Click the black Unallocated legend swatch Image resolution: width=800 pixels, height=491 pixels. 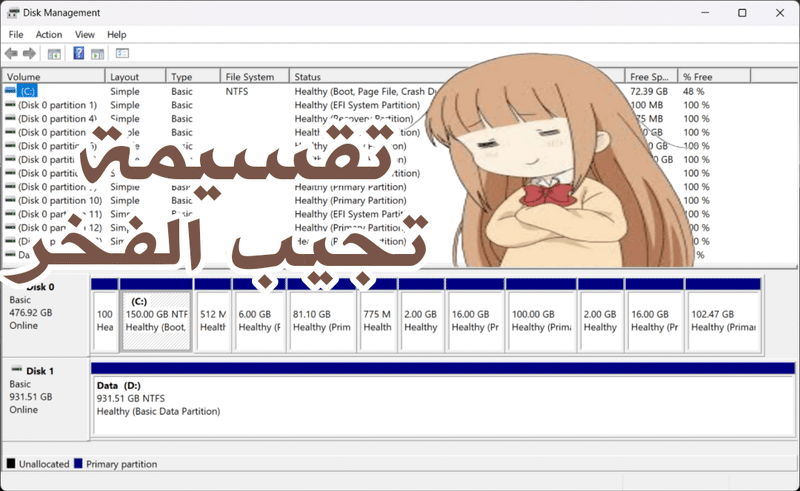coord(11,463)
